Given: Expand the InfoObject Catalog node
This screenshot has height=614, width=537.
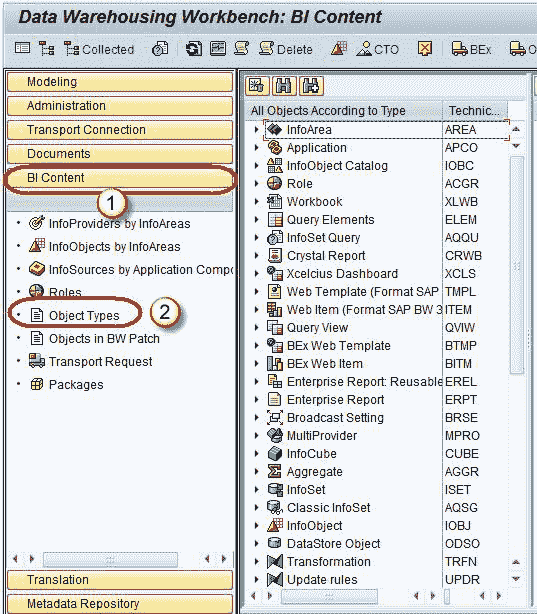Looking at the screenshot, I should (257, 166).
